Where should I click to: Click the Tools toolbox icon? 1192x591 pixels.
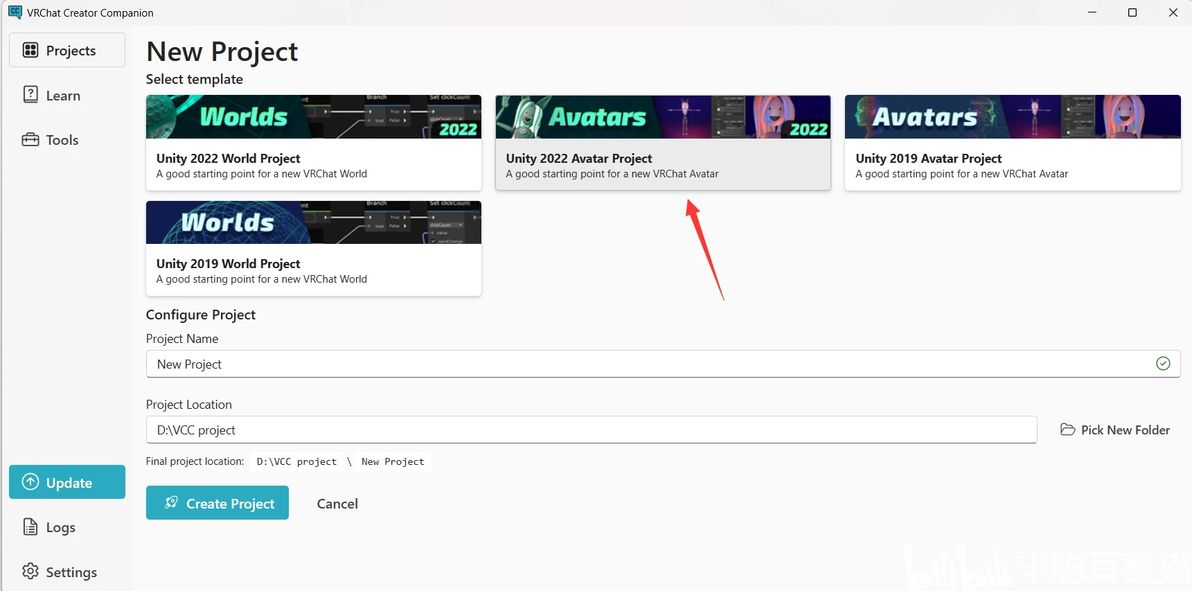[30, 140]
